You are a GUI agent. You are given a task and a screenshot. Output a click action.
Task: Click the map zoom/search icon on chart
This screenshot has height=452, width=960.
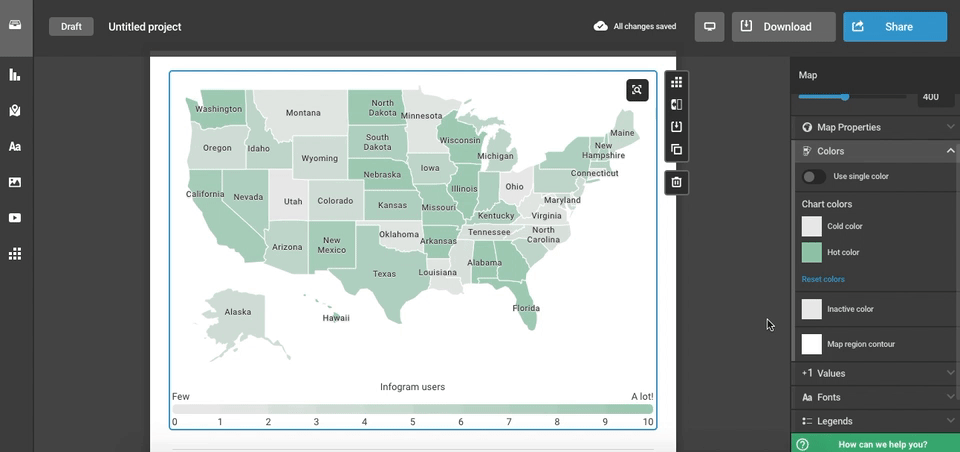click(637, 90)
